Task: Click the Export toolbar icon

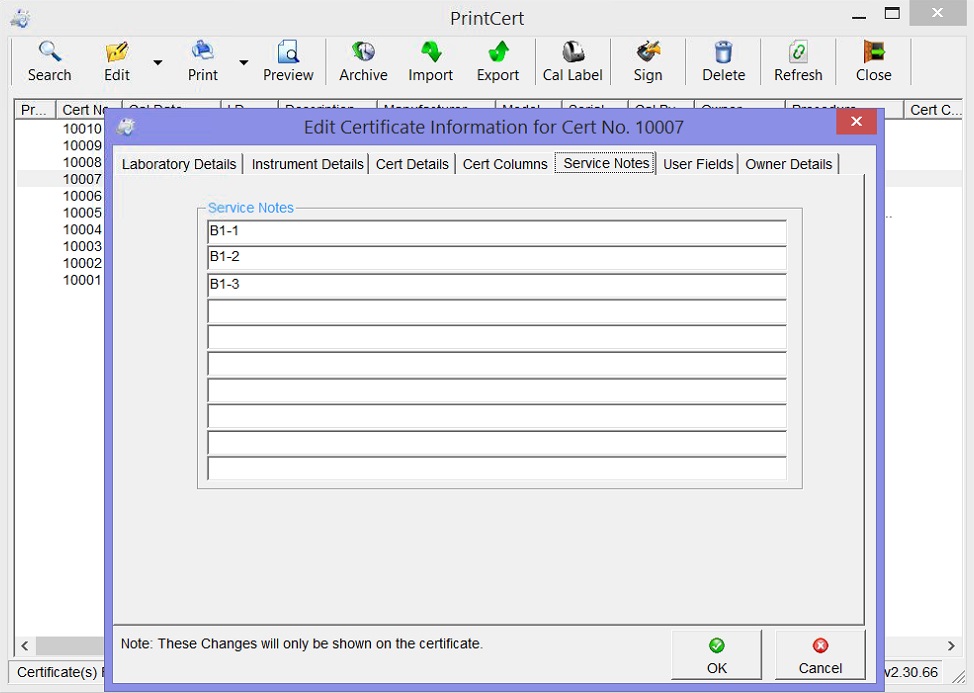Action: point(497,62)
